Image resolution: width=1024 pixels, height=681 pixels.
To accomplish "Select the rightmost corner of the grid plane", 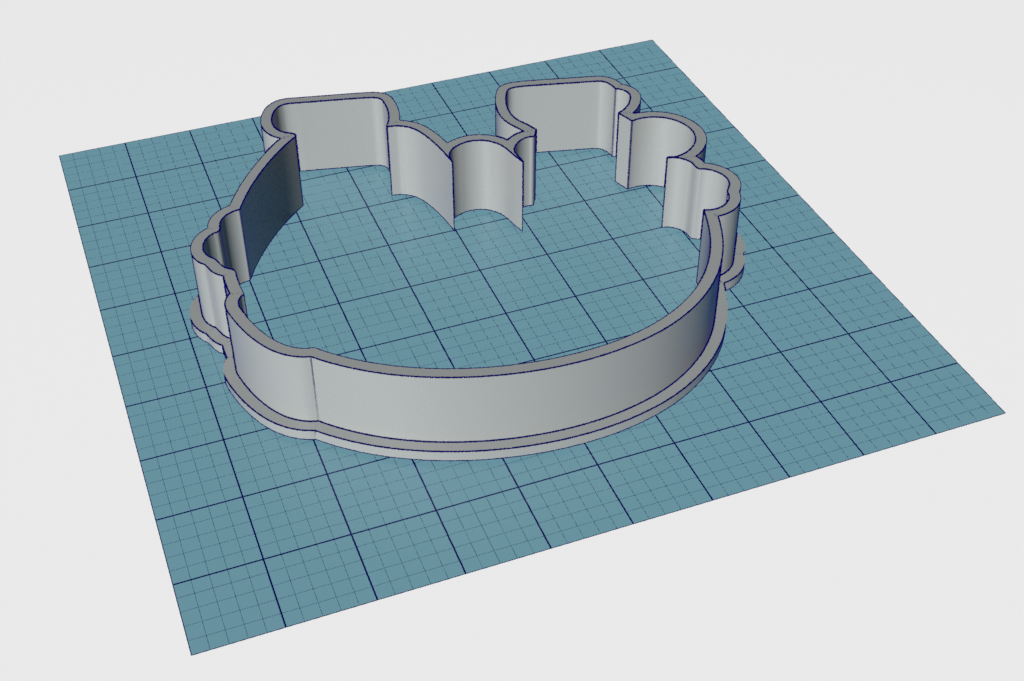I will [x=1002, y=410].
